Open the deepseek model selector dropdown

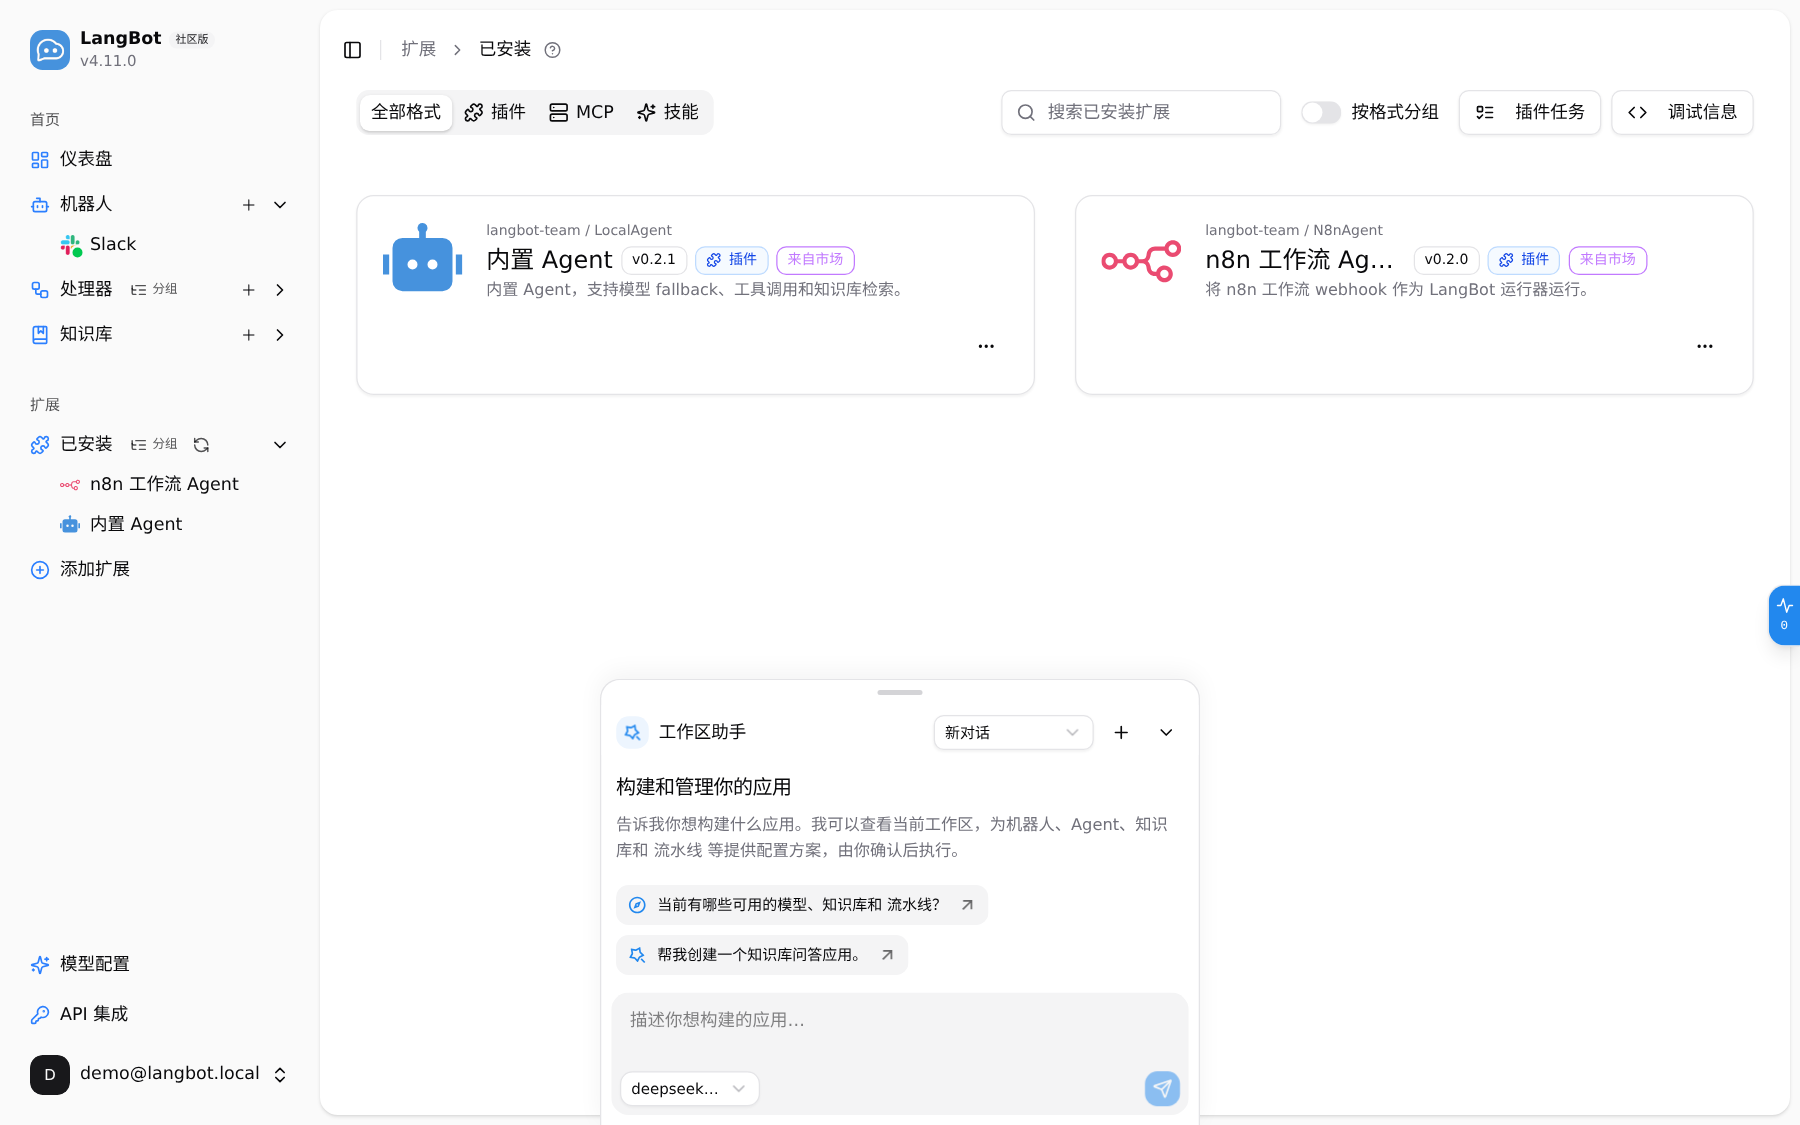tap(689, 1089)
